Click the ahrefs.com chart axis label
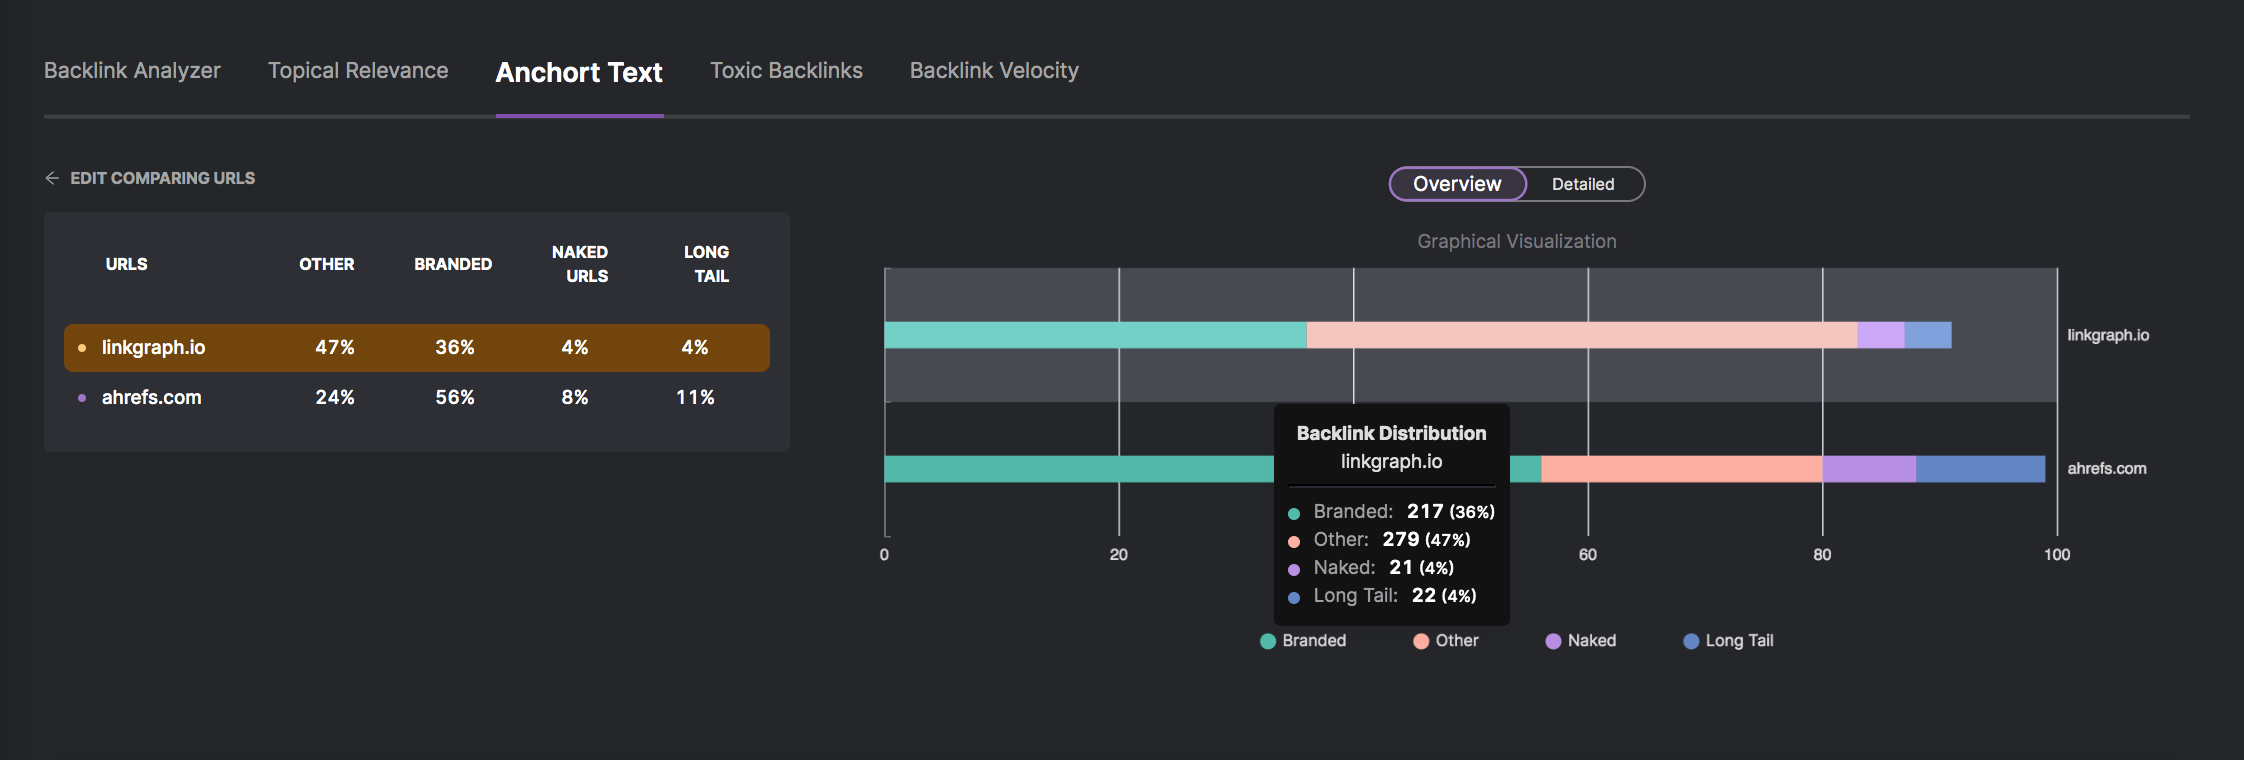 2107,468
